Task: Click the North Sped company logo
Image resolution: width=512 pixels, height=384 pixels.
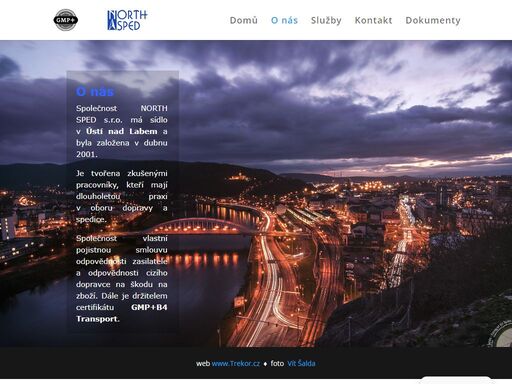Action: [127, 20]
